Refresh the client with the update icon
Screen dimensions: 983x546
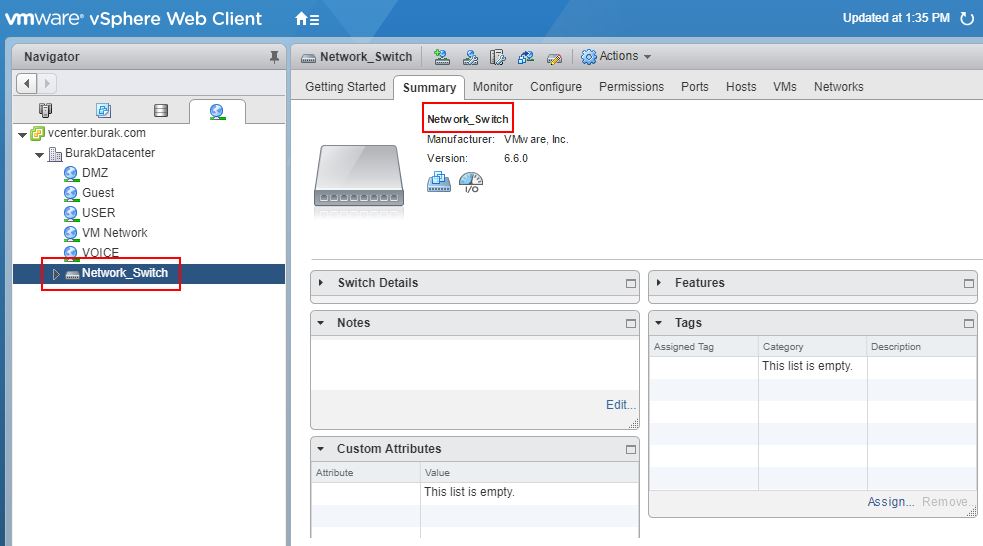(x=967, y=18)
